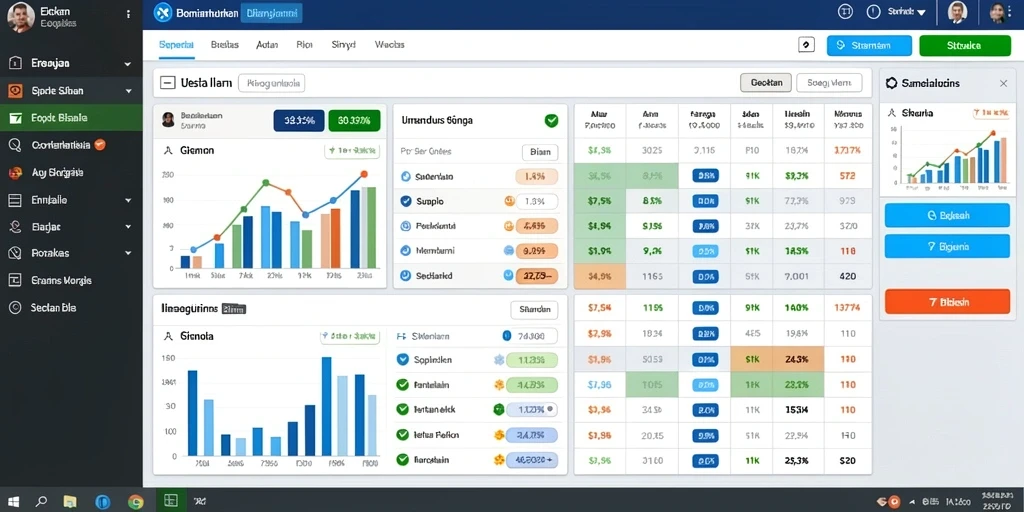1024x512 pixels.
Task: Click the Sectan Ble sidebar icon
Action: coord(15,307)
